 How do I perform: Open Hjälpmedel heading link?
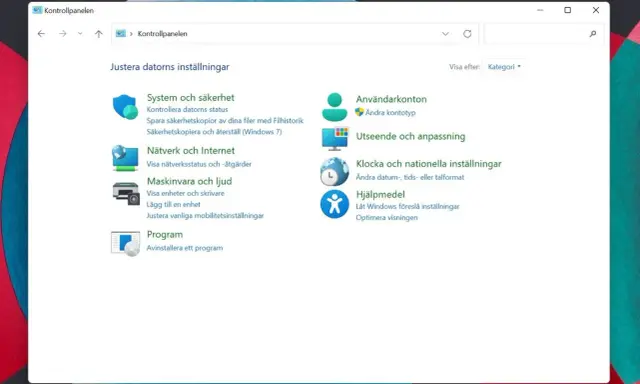[x=380, y=195]
